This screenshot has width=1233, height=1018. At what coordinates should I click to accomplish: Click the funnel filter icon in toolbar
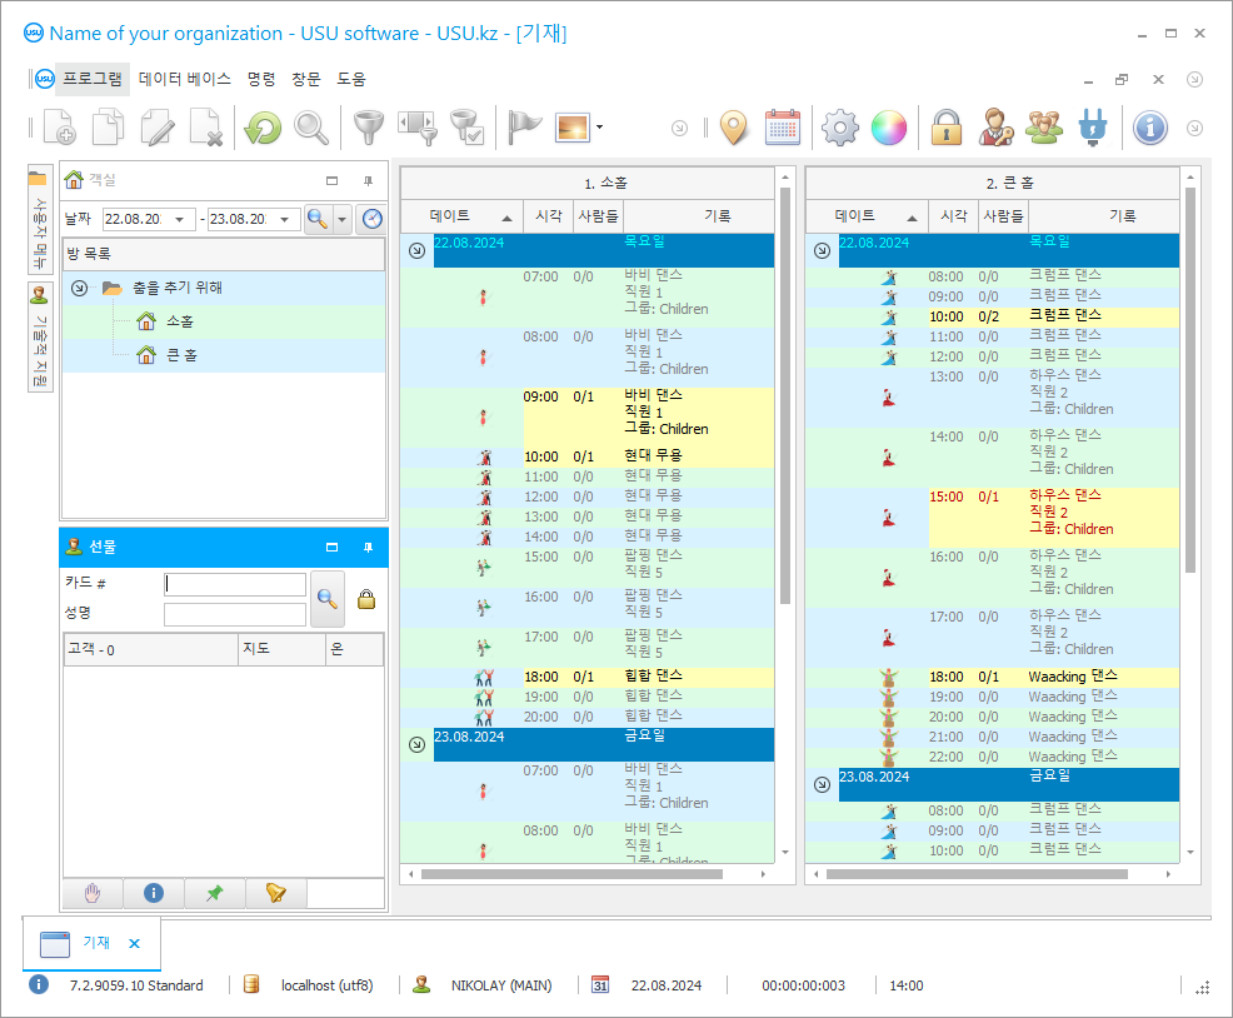(368, 128)
